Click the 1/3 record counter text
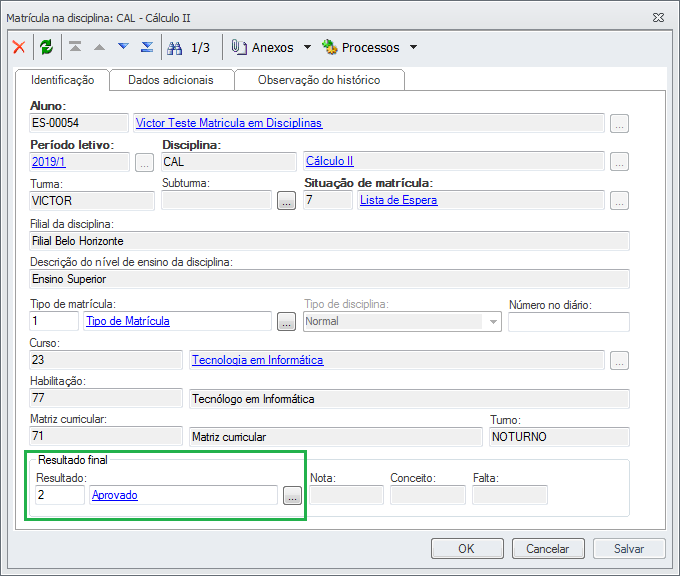The width and height of the screenshot is (680, 576). point(200,48)
